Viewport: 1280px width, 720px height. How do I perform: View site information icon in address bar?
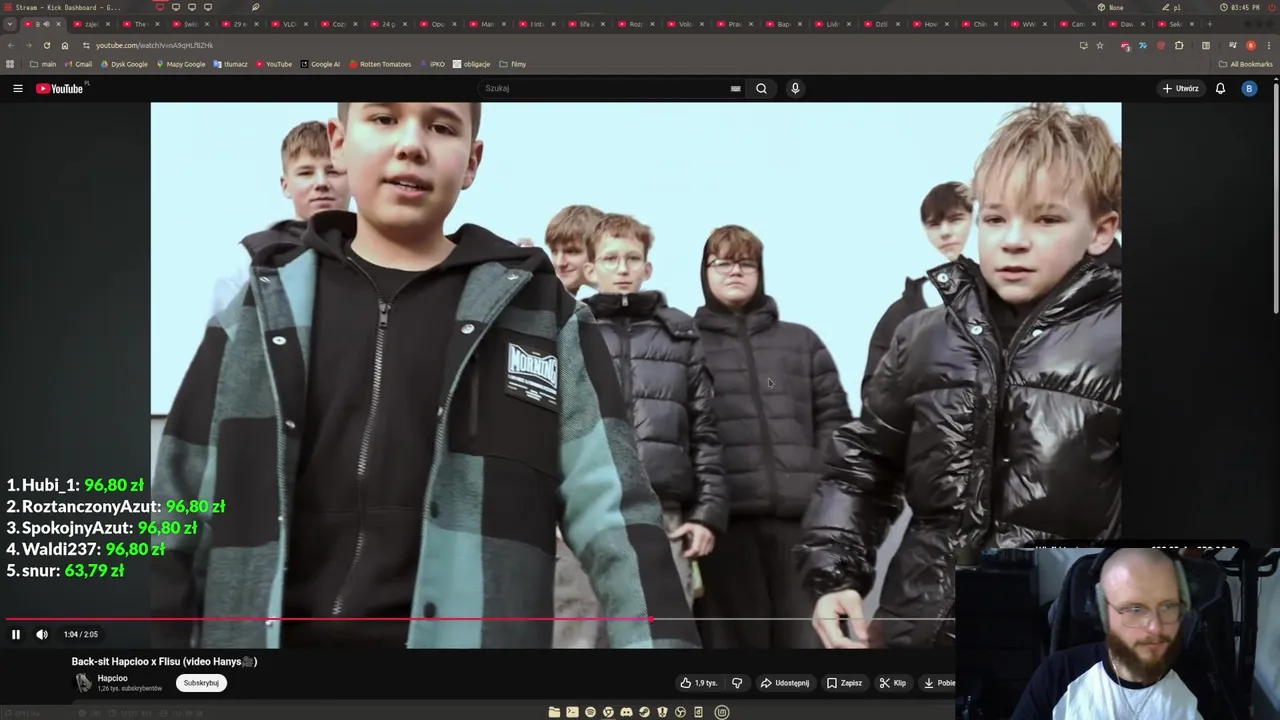click(86, 45)
